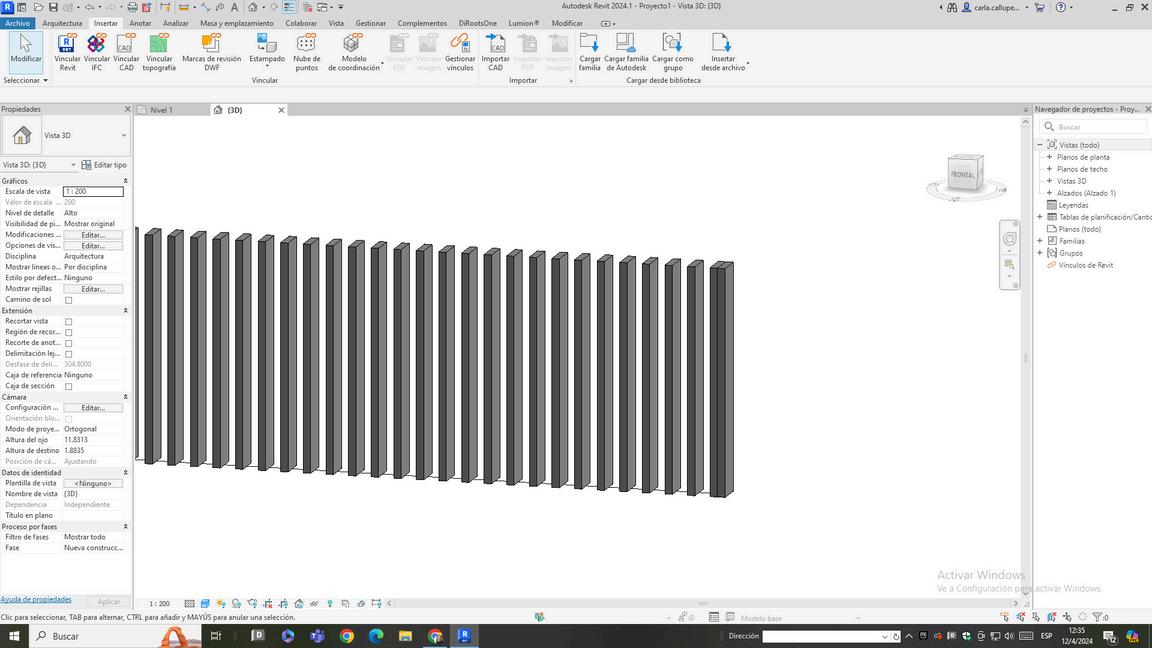Click the ViewCube FRONTAL face
This screenshot has height=648, width=1152.
[x=962, y=174]
